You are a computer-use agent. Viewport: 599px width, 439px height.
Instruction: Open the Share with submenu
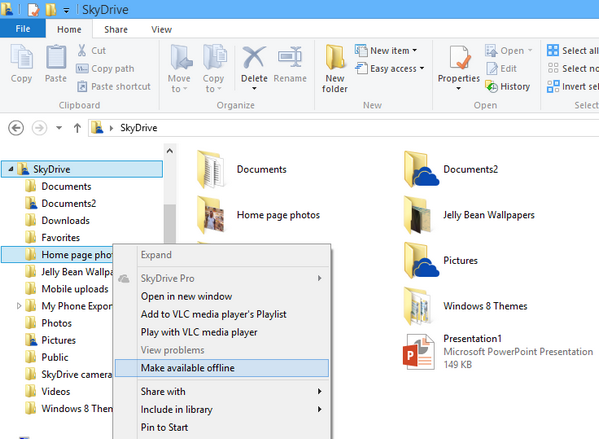pyautogui.click(x=222, y=391)
